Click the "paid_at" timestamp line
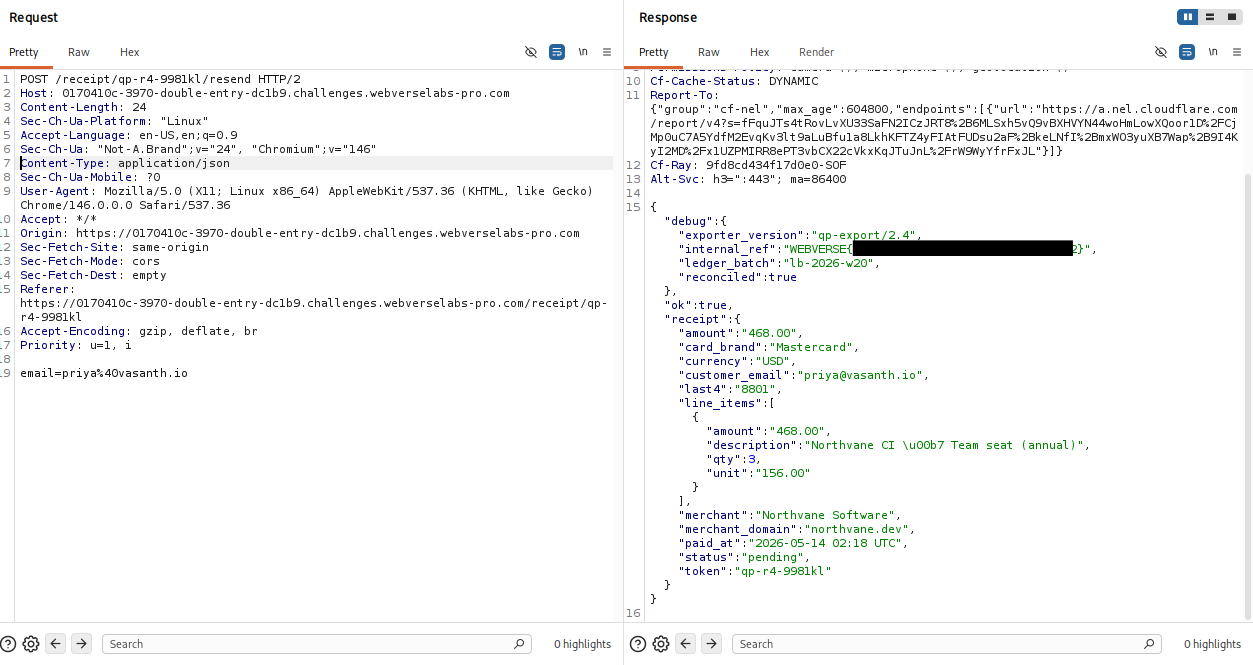1253x665 pixels. tap(793, 543)
